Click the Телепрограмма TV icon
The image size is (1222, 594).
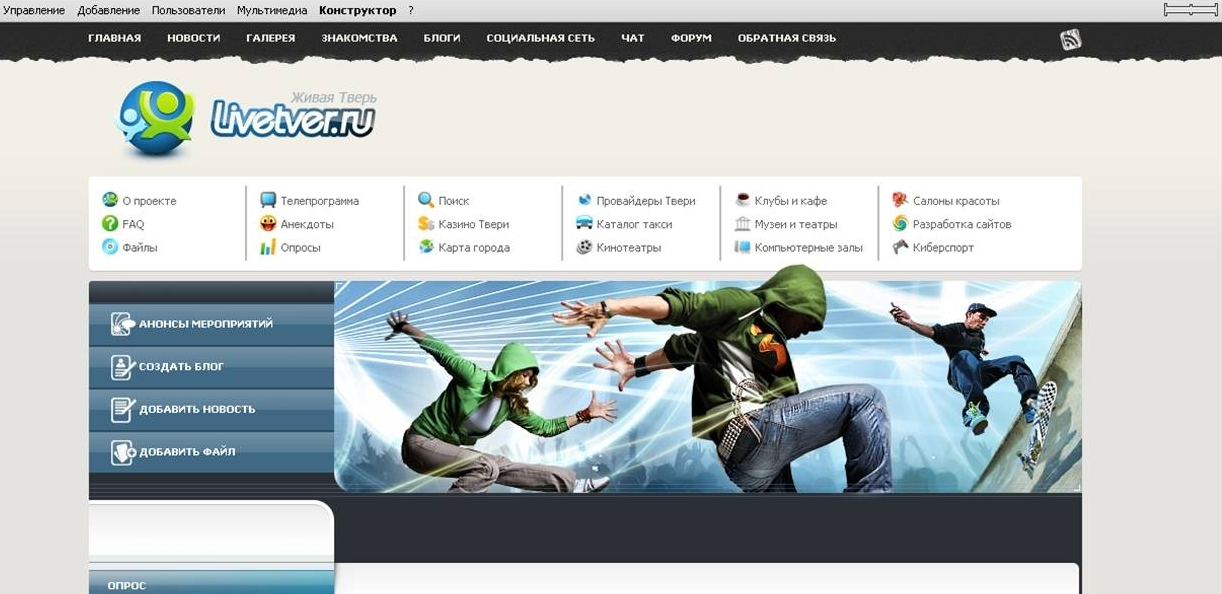[x=268, y=200]
